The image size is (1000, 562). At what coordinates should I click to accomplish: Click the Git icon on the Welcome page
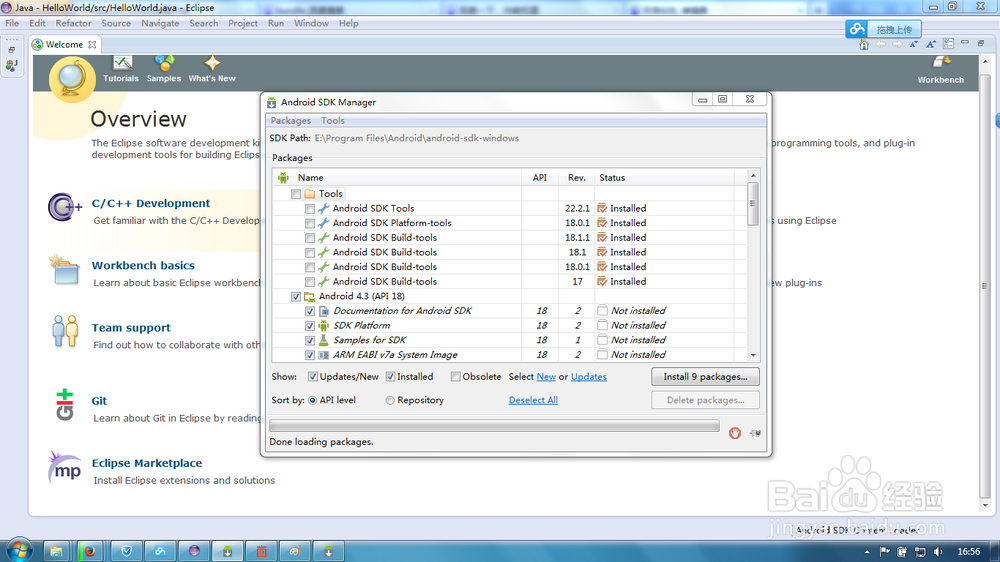(64, 405)
